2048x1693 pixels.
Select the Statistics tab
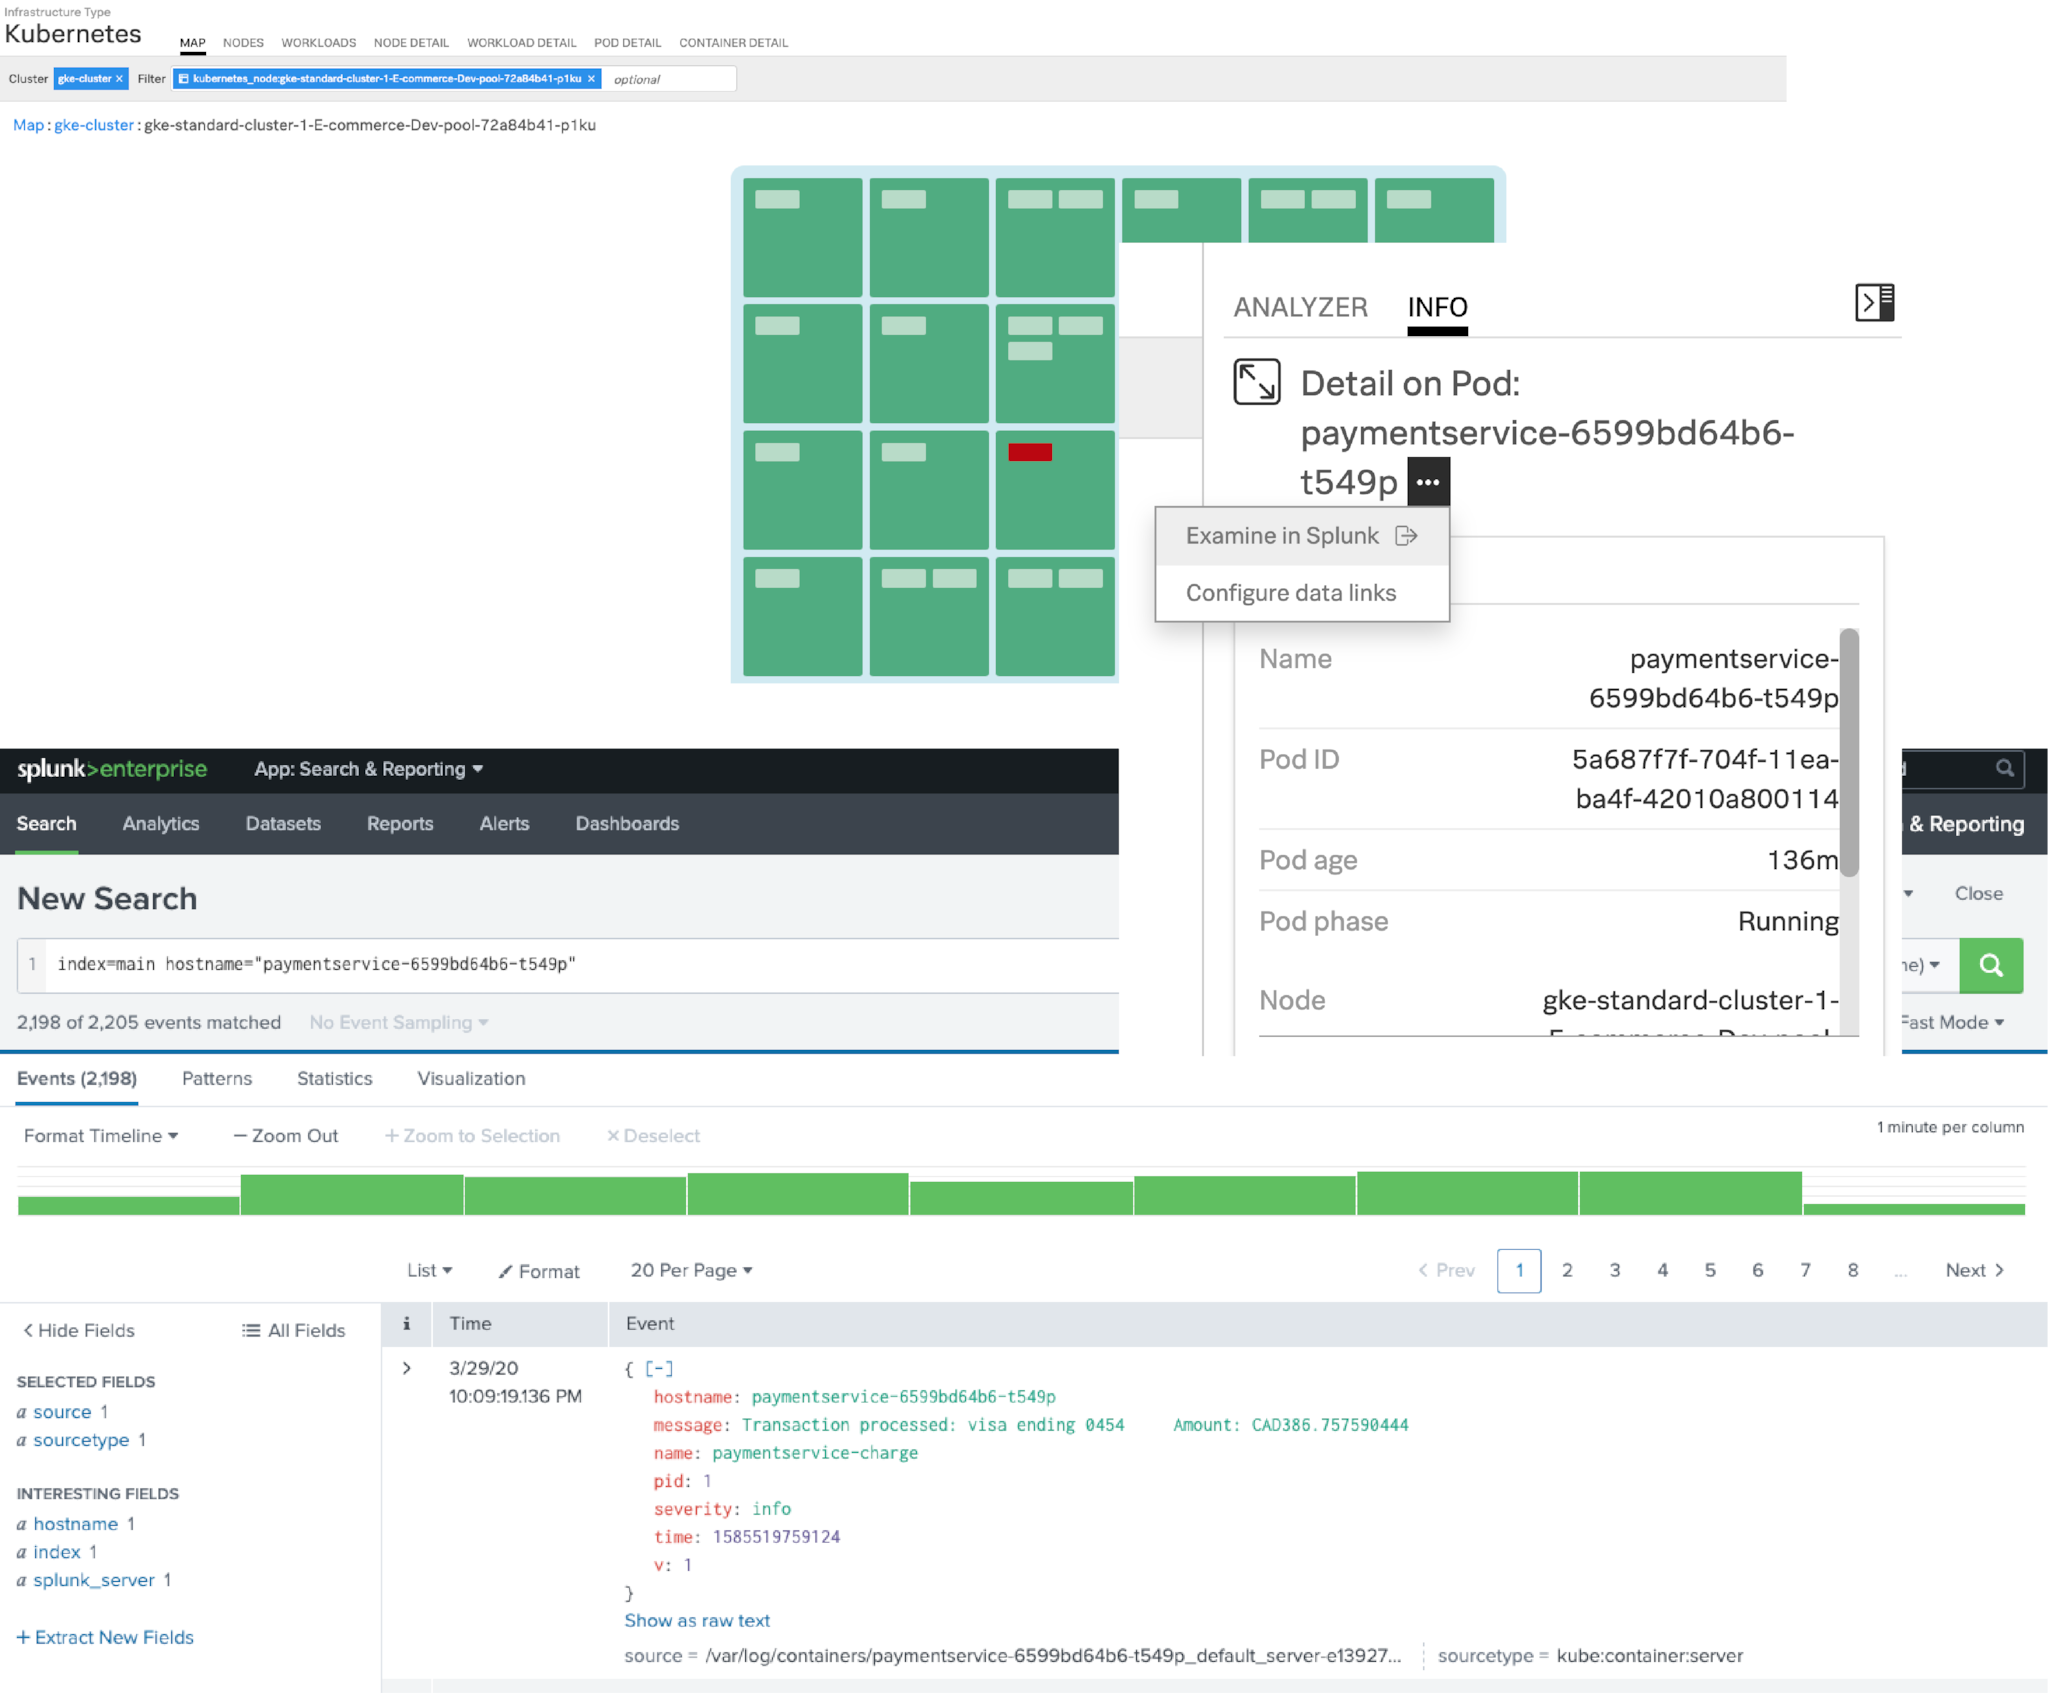pyautogui.click(x=334, y=1079)
